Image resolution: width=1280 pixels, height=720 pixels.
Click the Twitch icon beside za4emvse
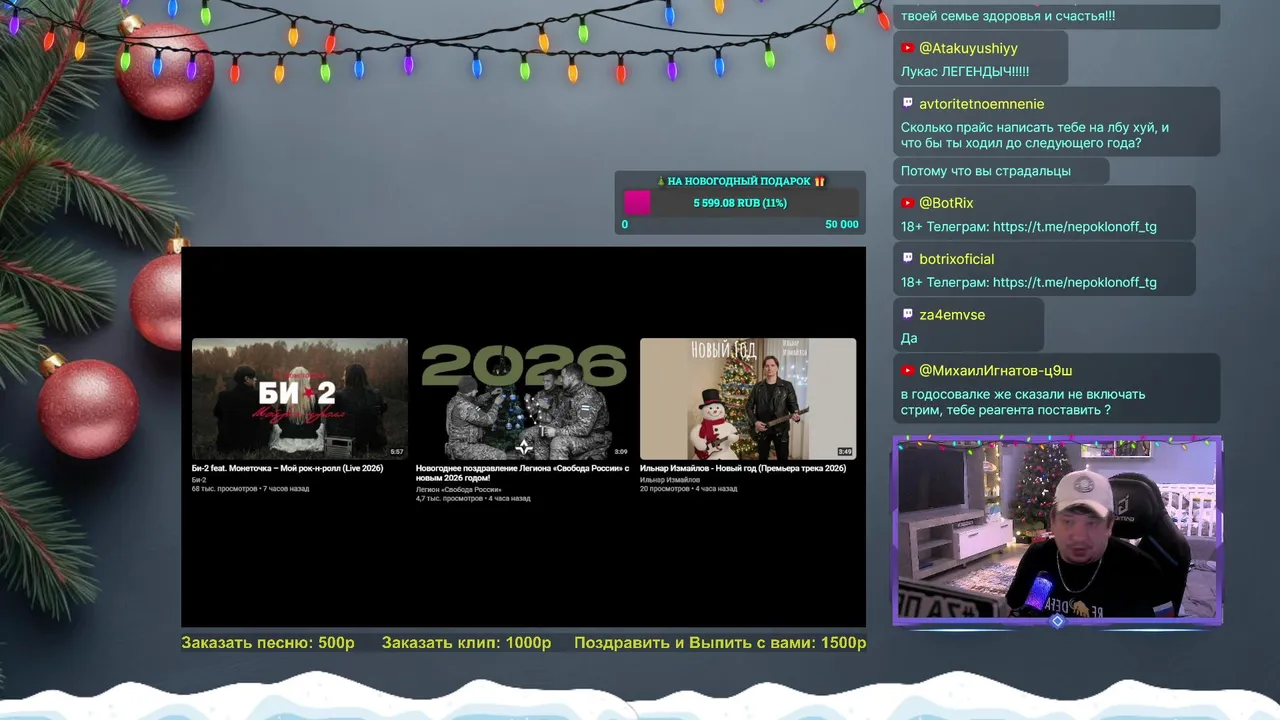coord(907,314)
